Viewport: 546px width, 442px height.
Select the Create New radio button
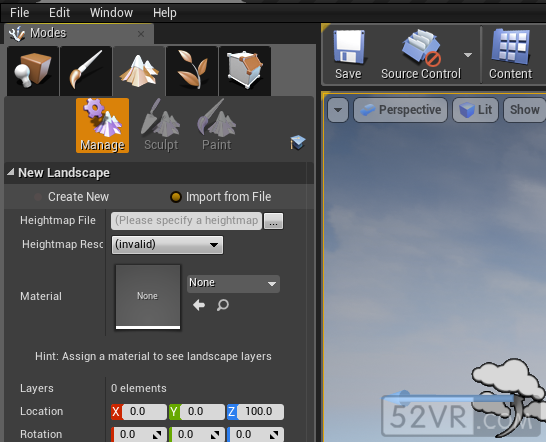[x=38, y=197]
